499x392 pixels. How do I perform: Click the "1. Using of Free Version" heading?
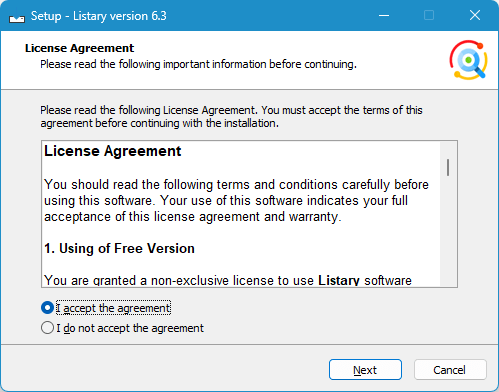tap(119, 249)
